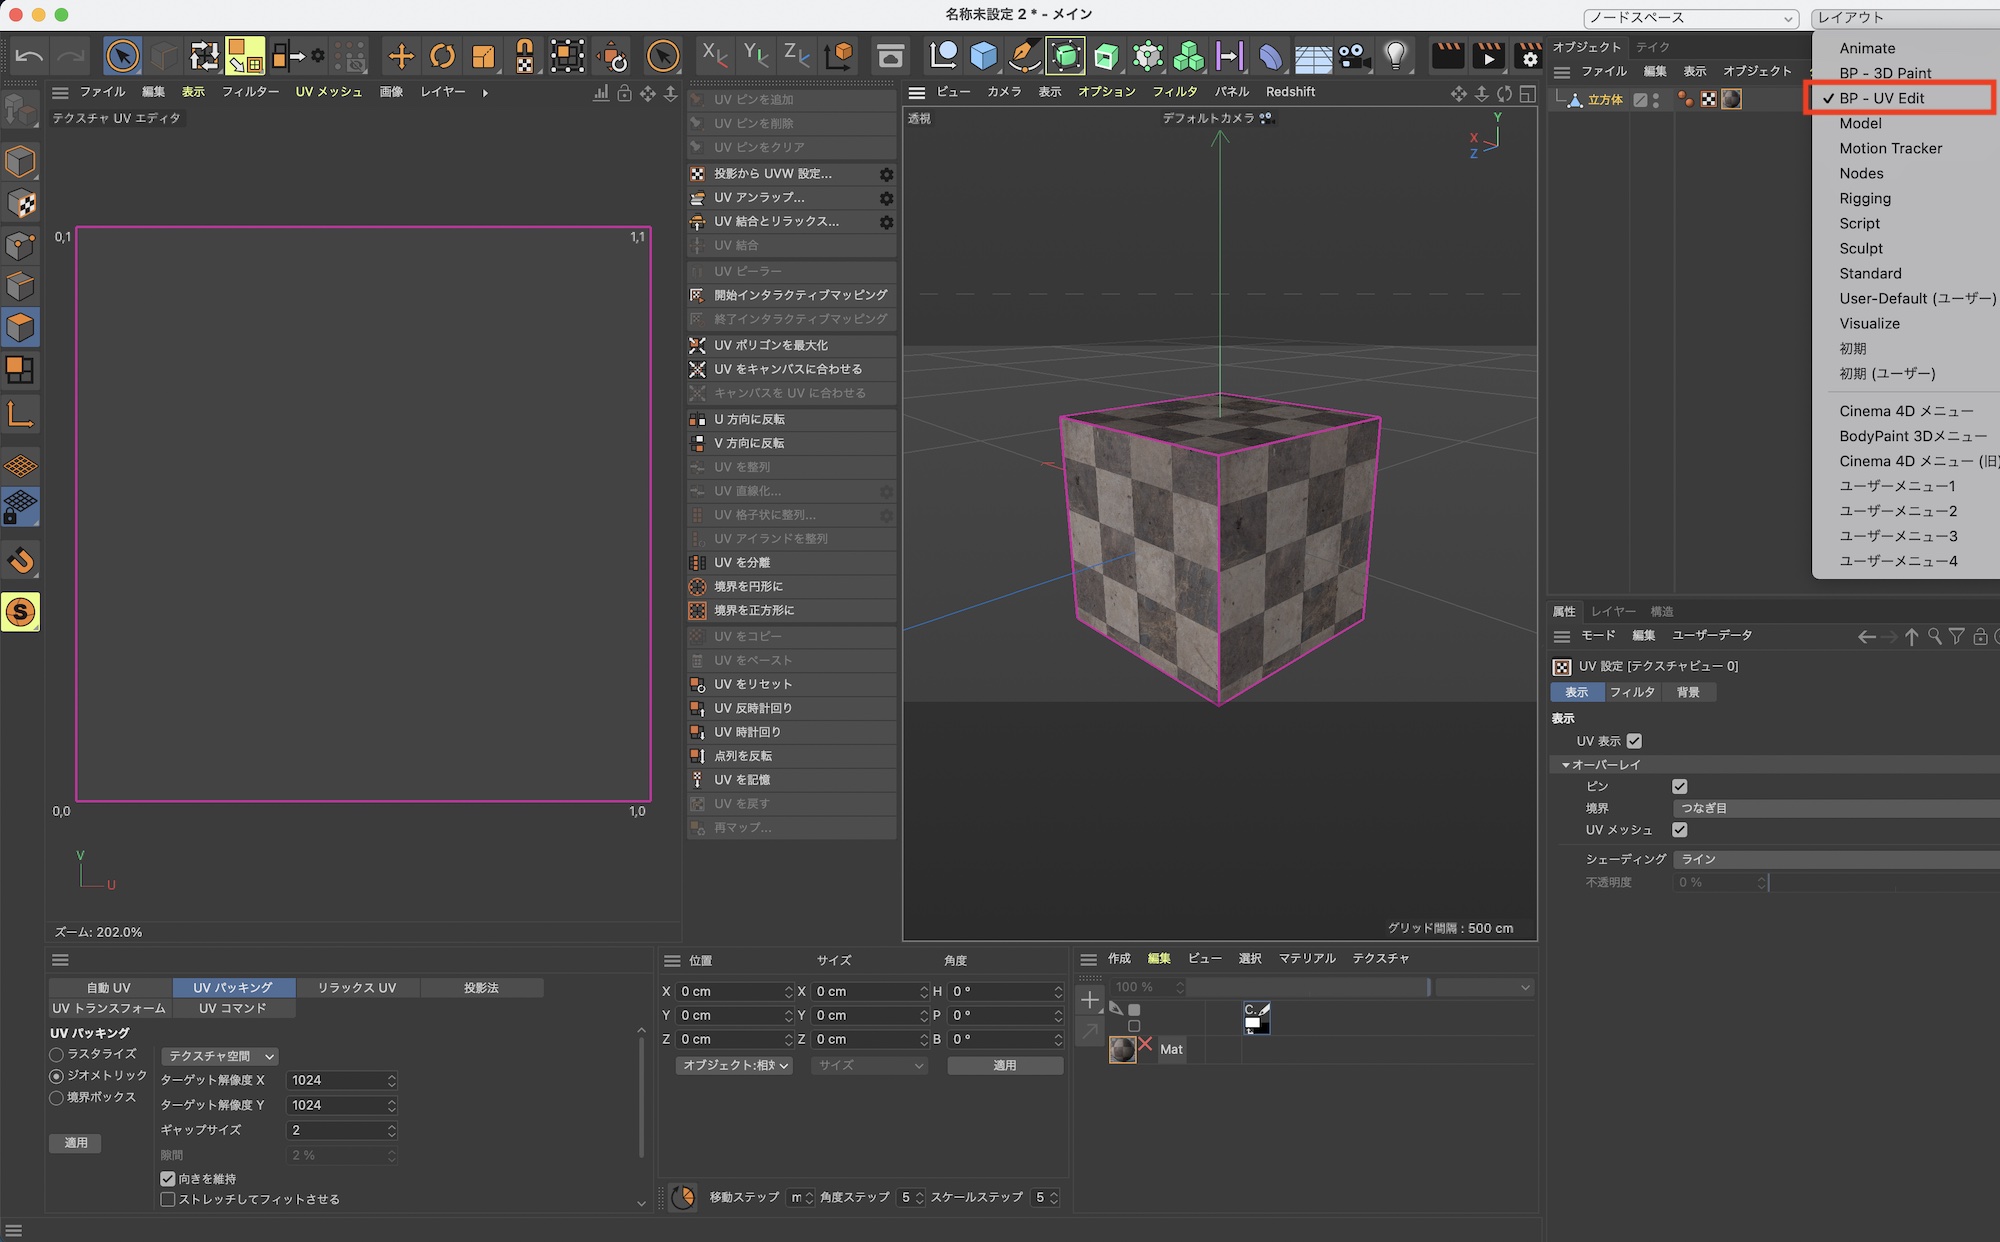Open the ノードスペース dropdown

[1690, 18]
